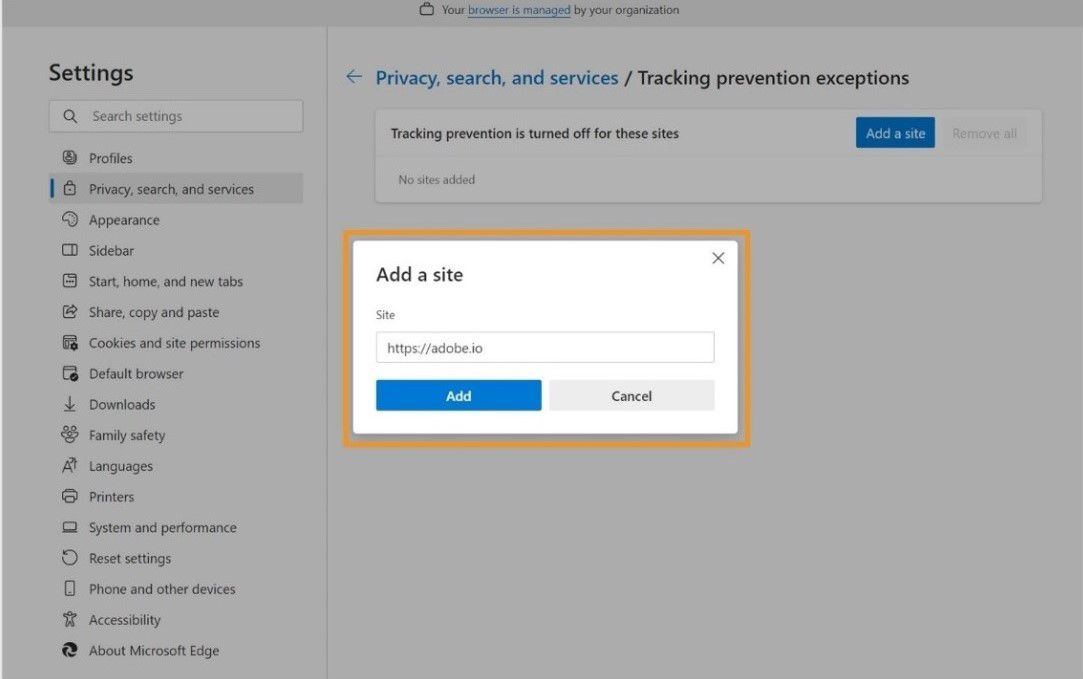Click the Reset settings icon

[x=69, y=558]
